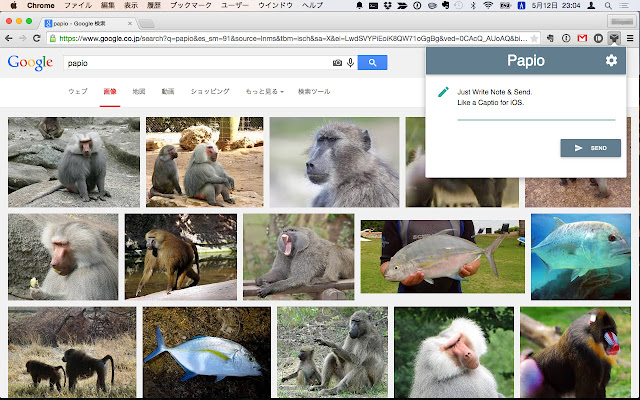This screenshot has width=640, height=400.
Task: Switch to the ショッピング tab
Action: [210, 91]
